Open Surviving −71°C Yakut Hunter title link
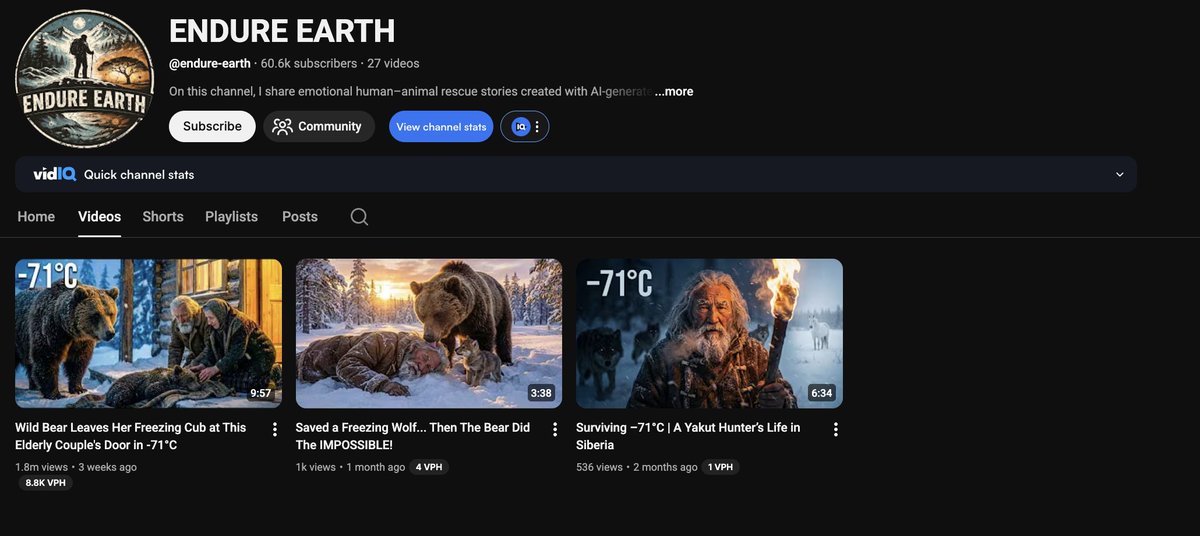This screenshot has width=1200, height=536. coord(688,436)
